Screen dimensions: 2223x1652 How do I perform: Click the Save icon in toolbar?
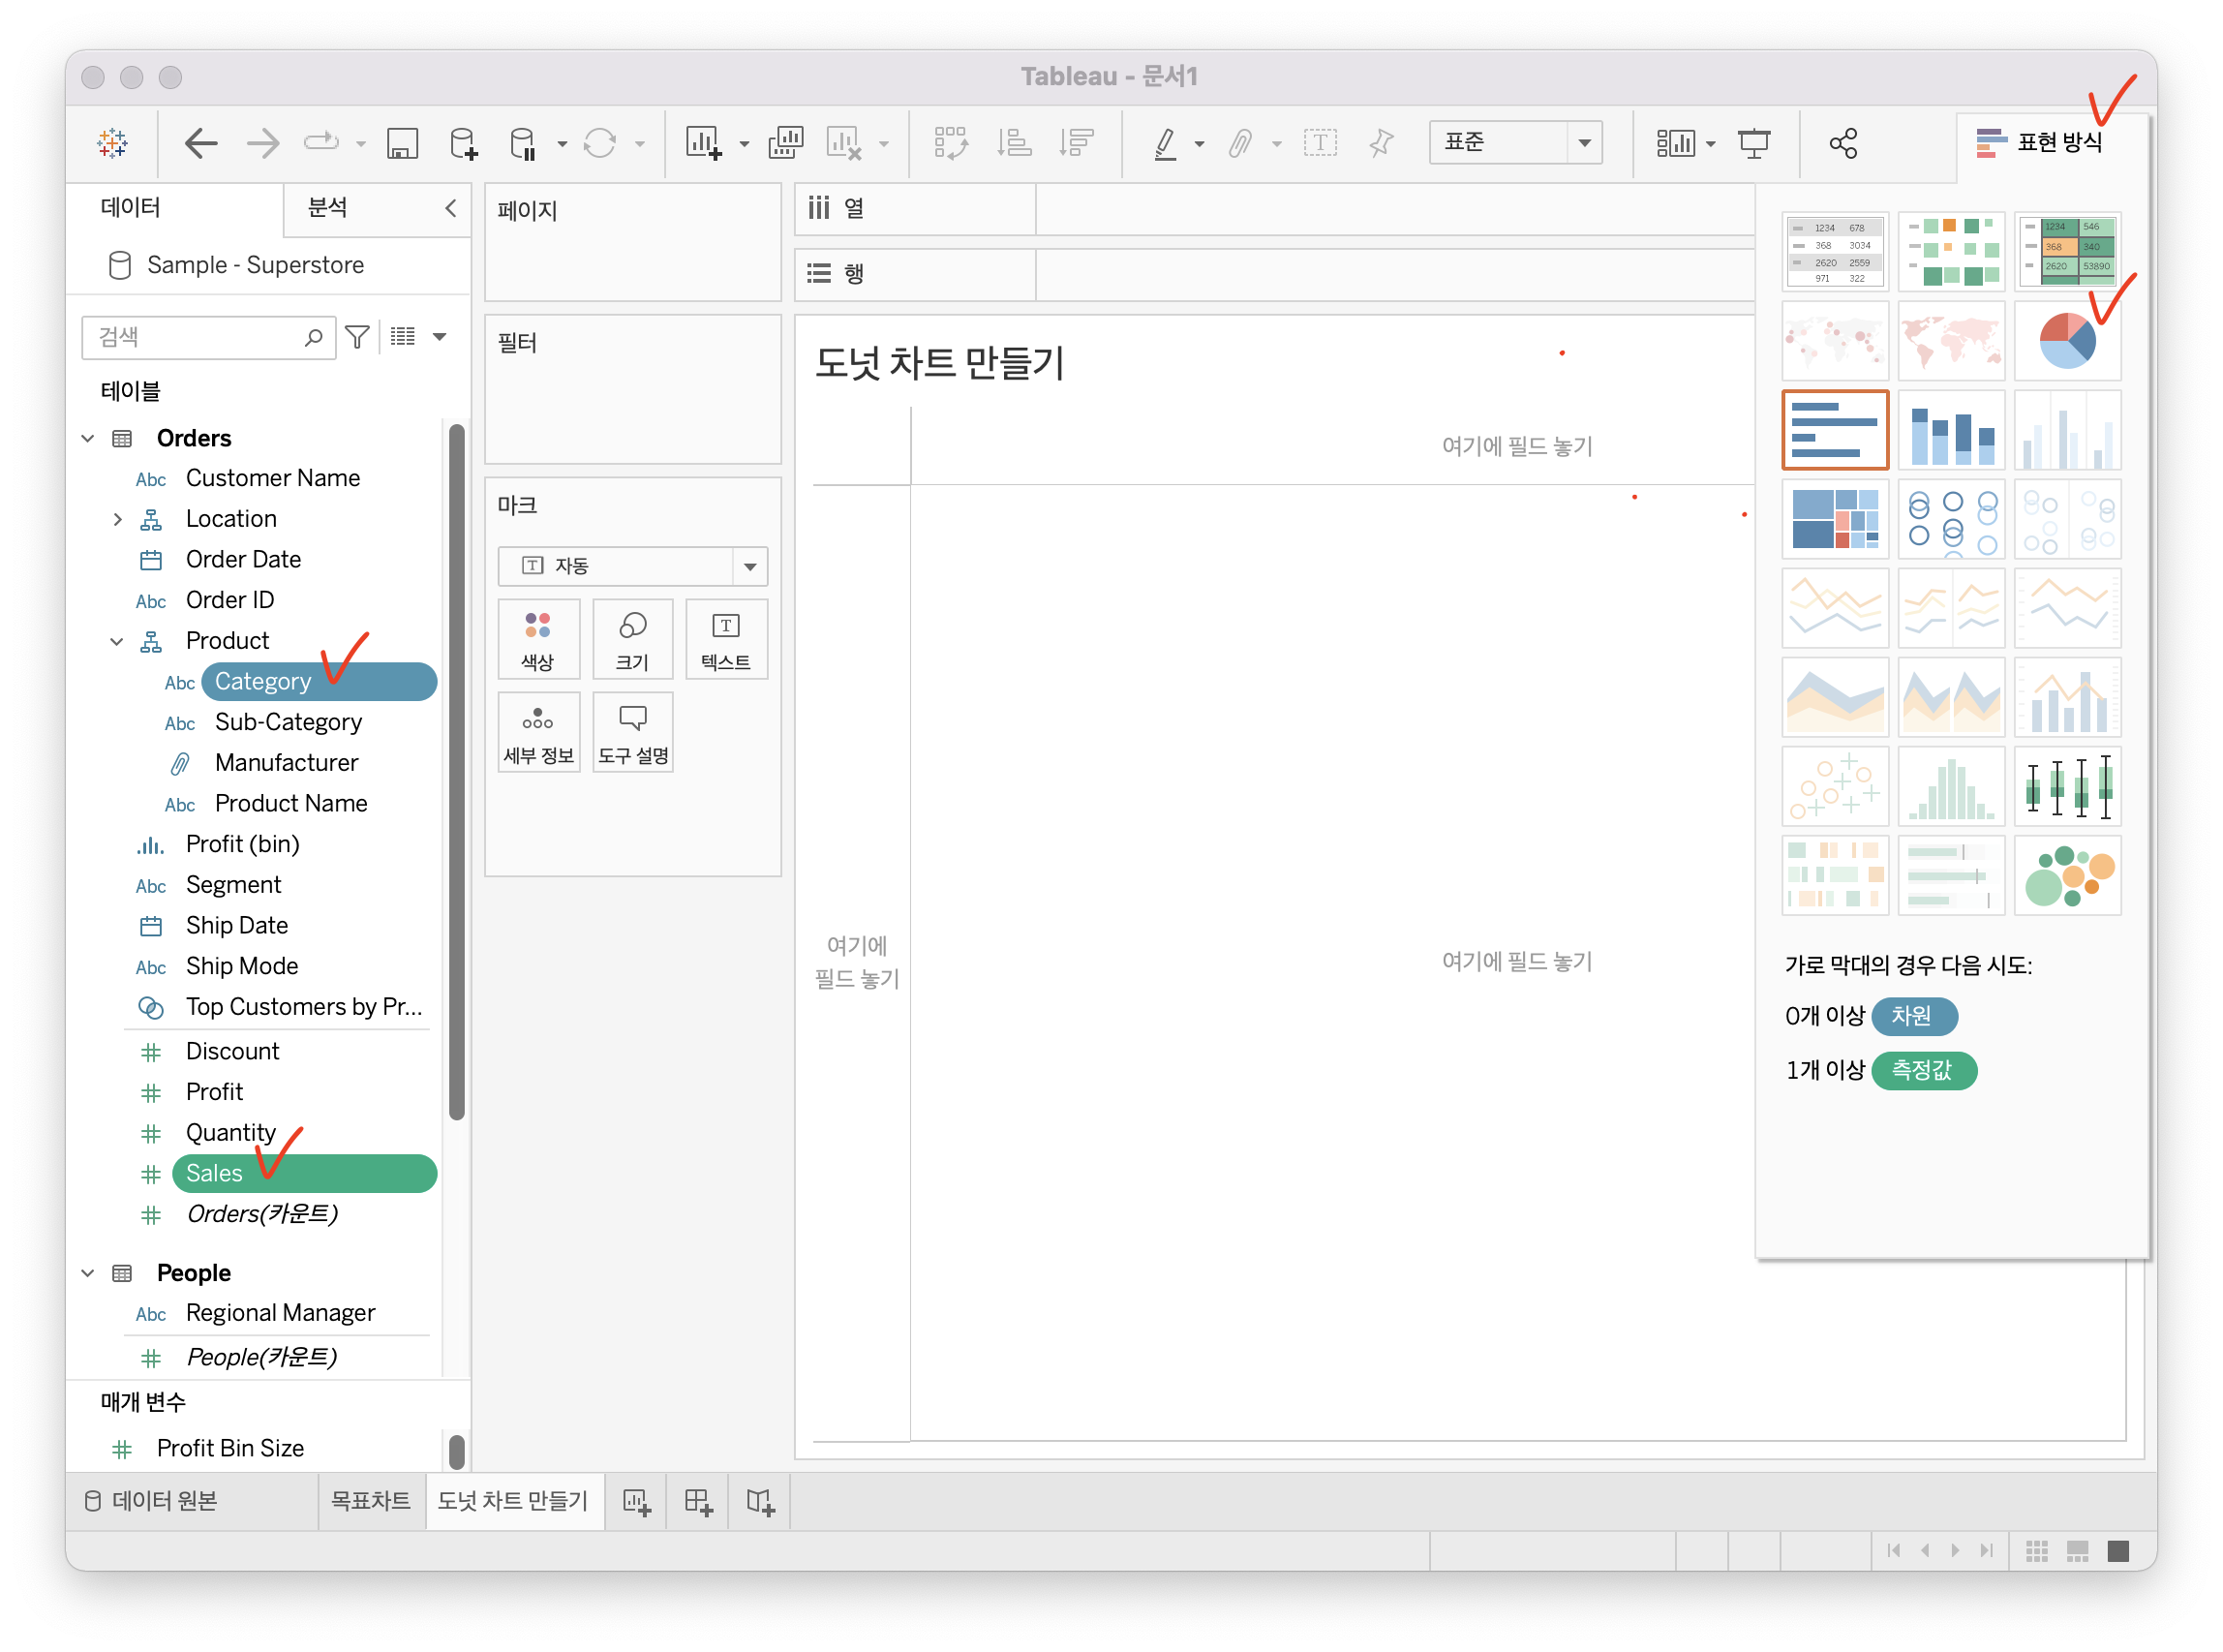402,143
